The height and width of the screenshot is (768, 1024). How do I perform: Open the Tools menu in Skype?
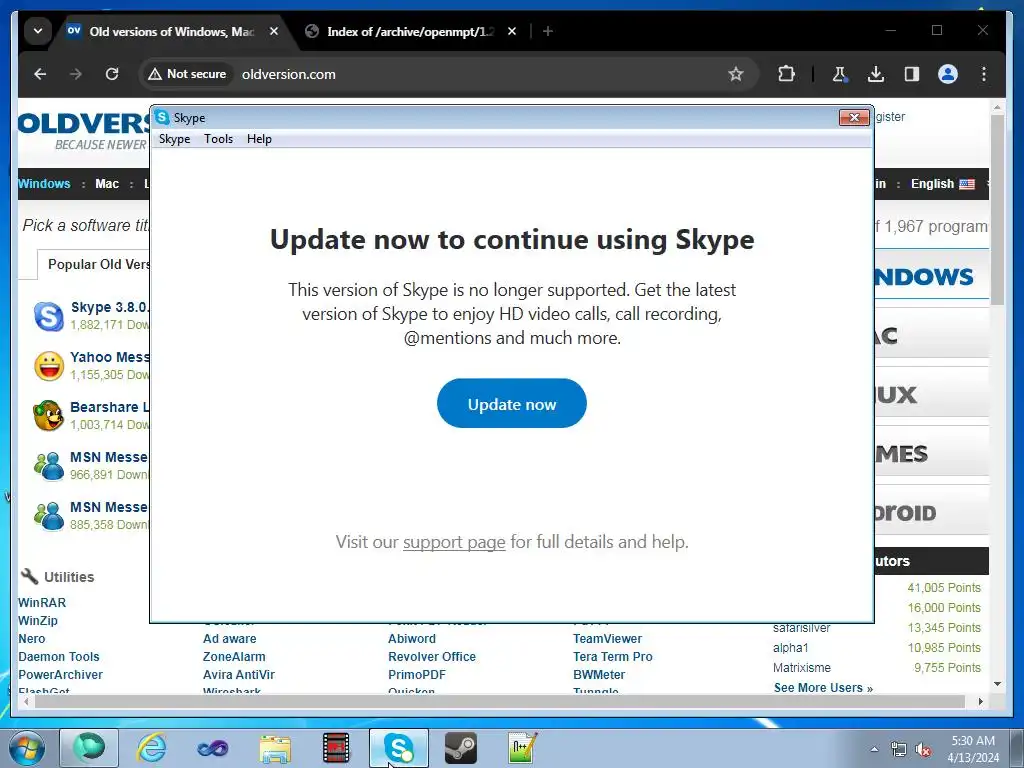(218, 138)
